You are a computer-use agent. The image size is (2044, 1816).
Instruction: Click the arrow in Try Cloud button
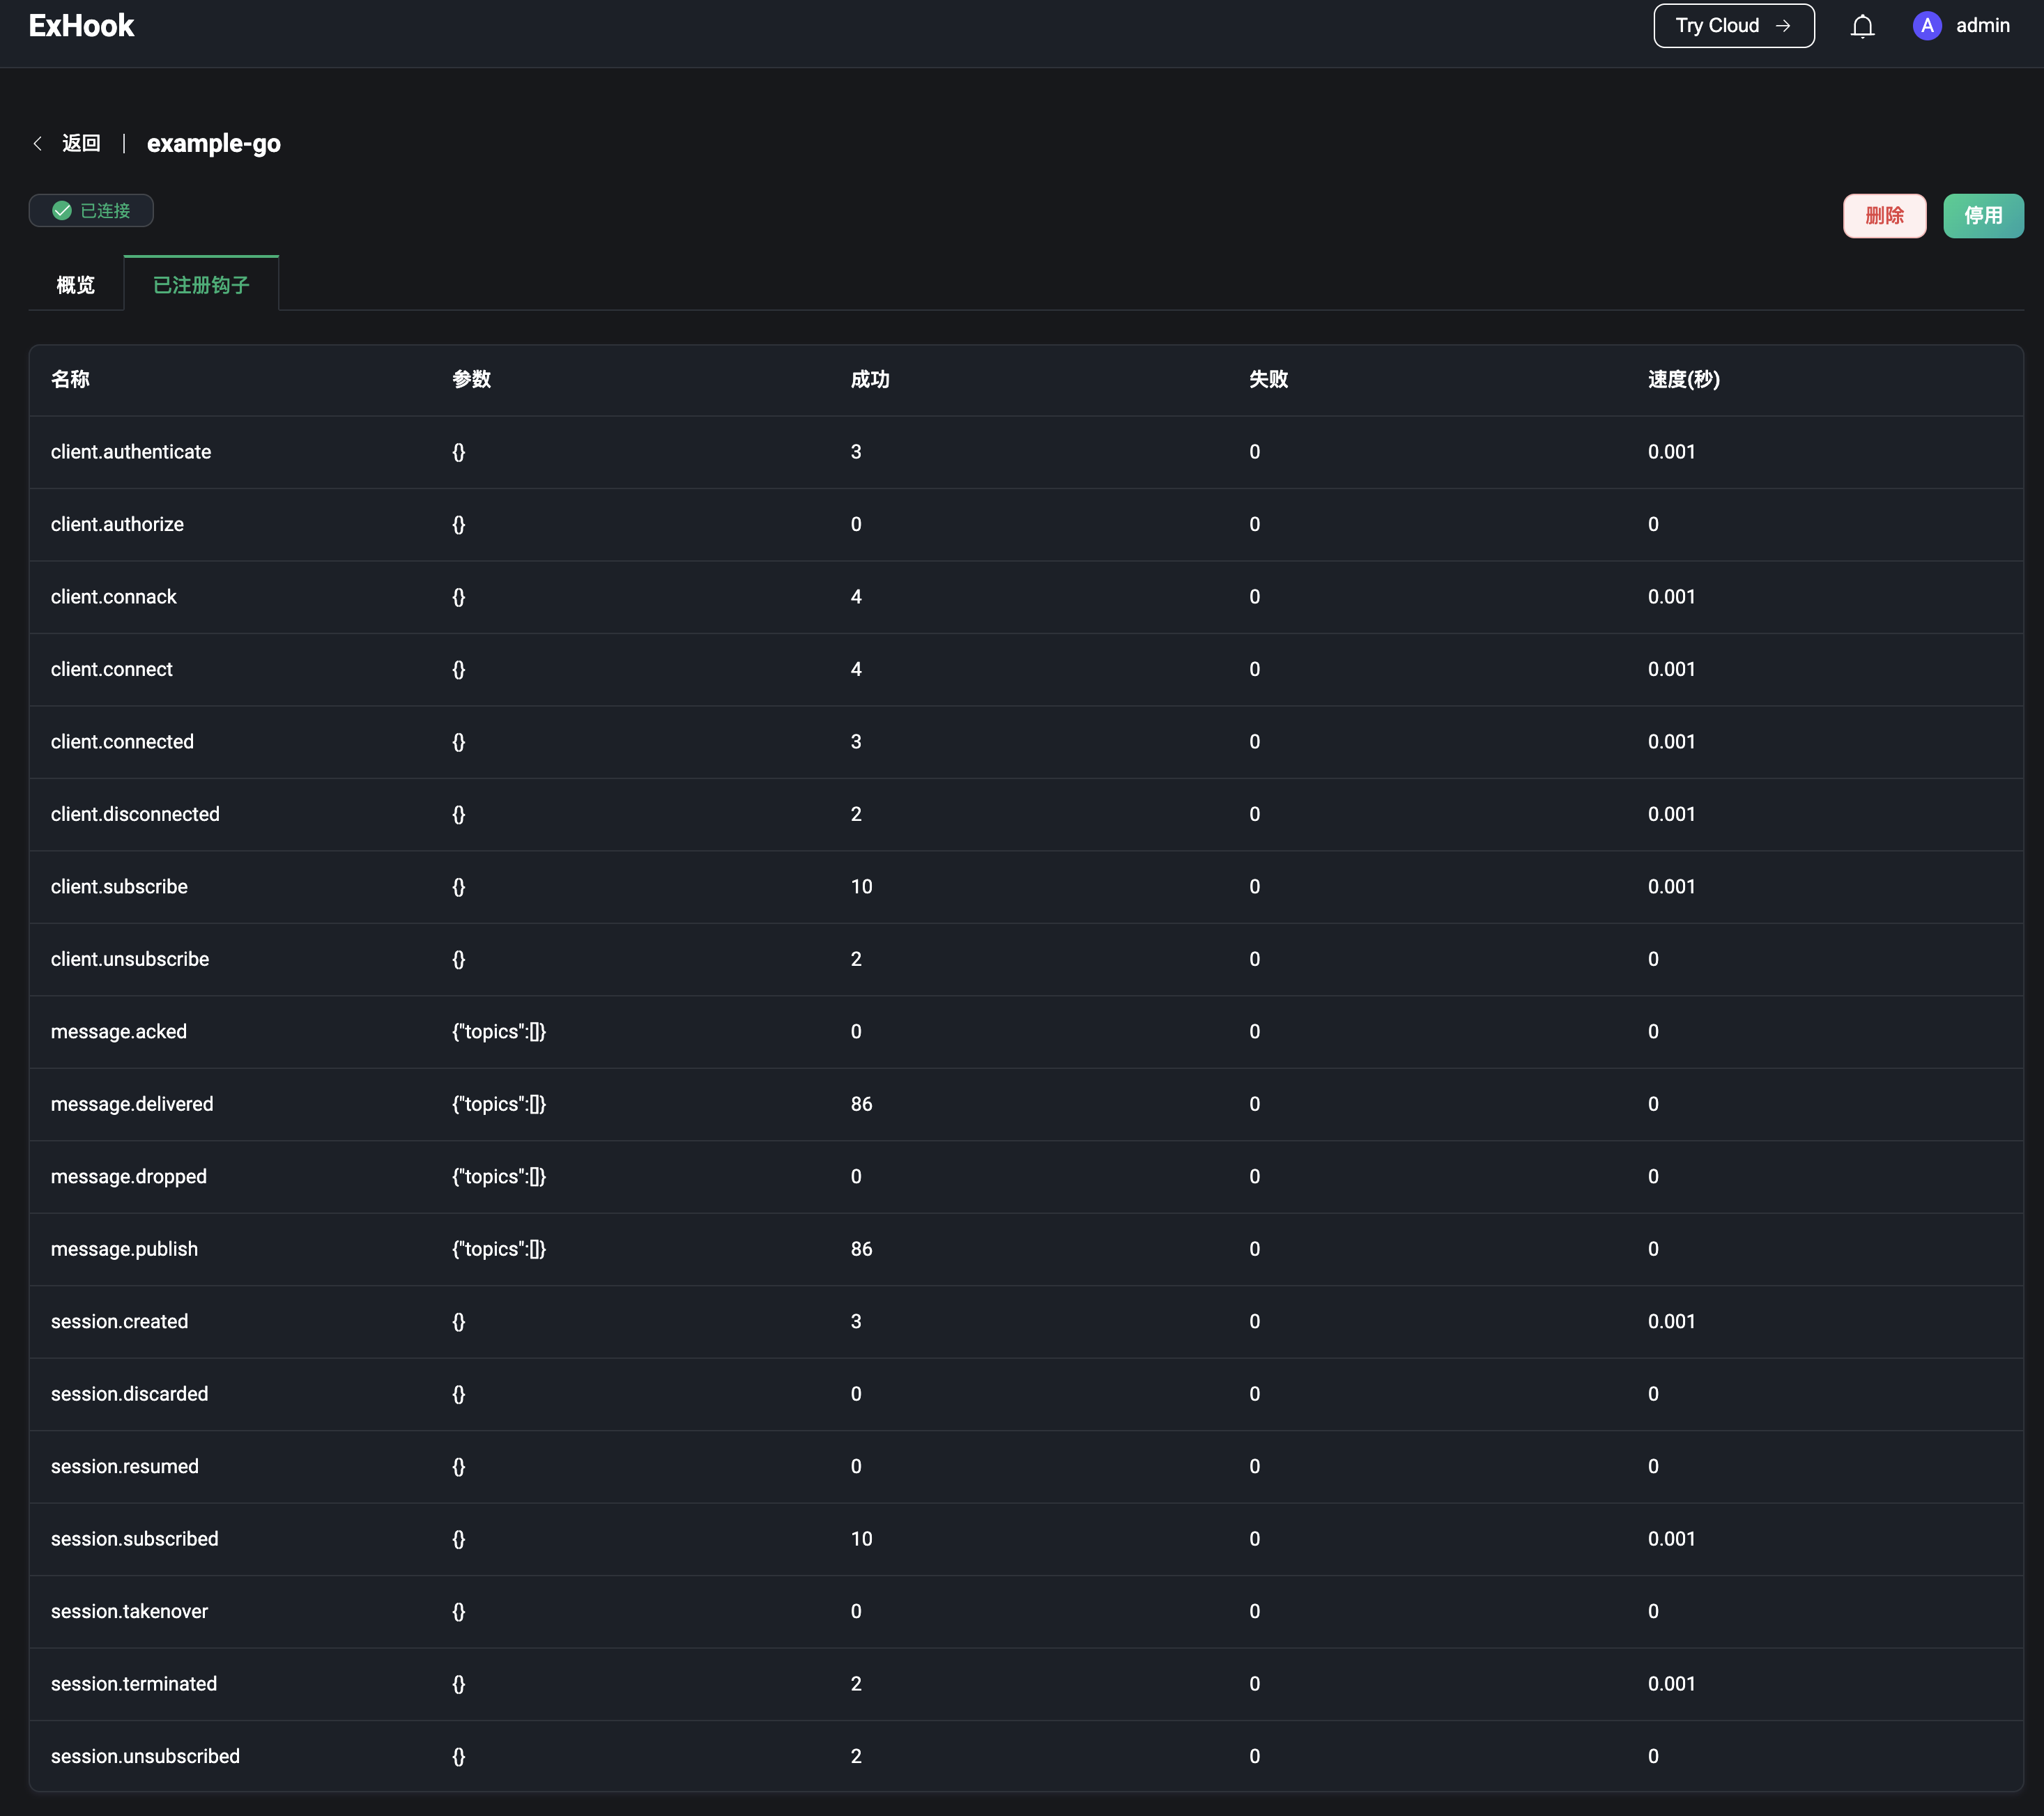[x=1784, y=26]
